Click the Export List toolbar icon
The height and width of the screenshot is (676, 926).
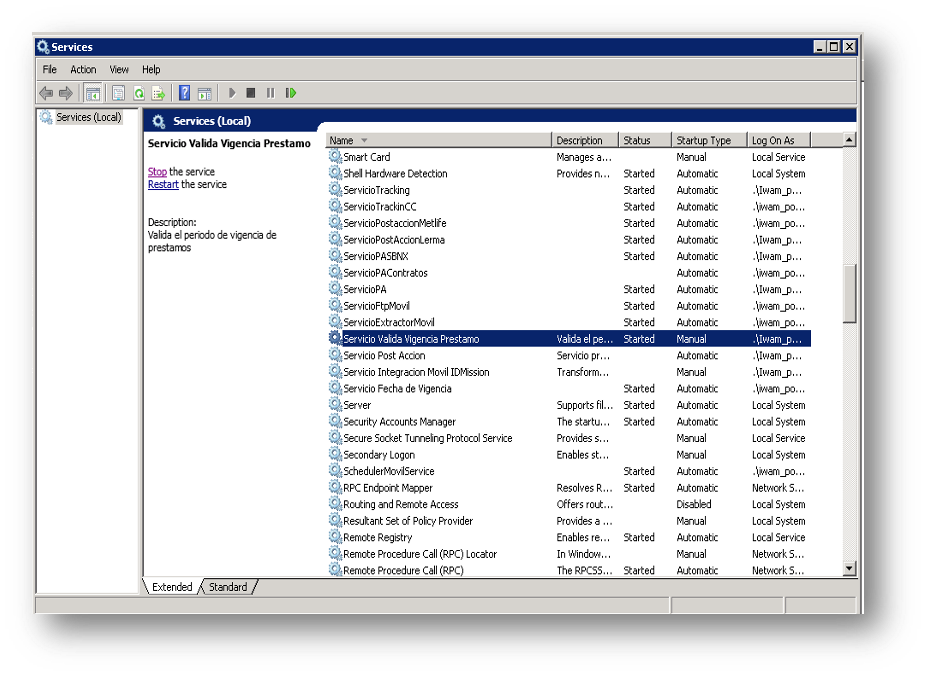(x=159, y=93)
